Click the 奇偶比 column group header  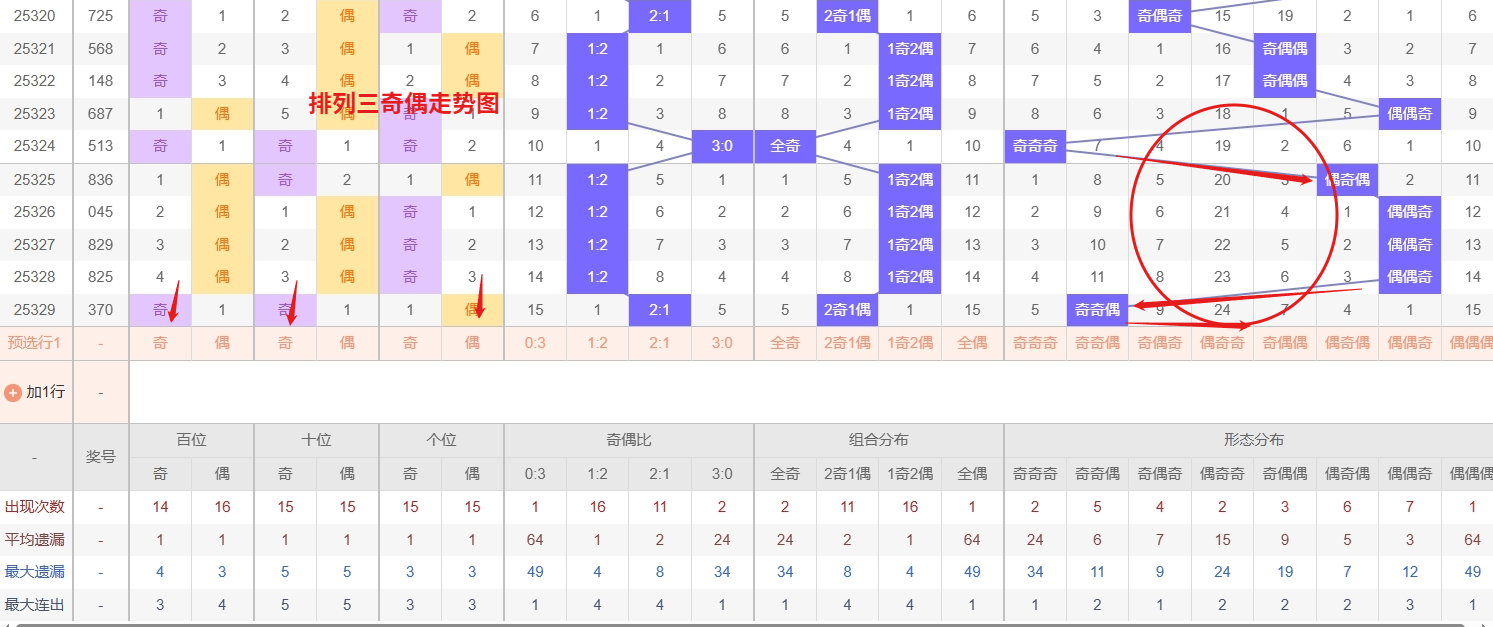click(628, 440)
